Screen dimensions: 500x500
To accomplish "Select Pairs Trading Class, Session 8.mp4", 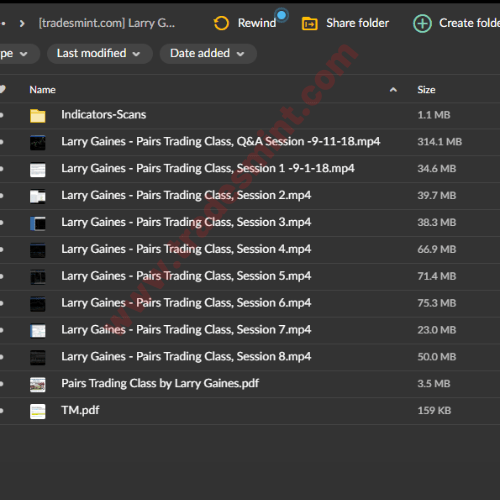I will pos(186,357).
